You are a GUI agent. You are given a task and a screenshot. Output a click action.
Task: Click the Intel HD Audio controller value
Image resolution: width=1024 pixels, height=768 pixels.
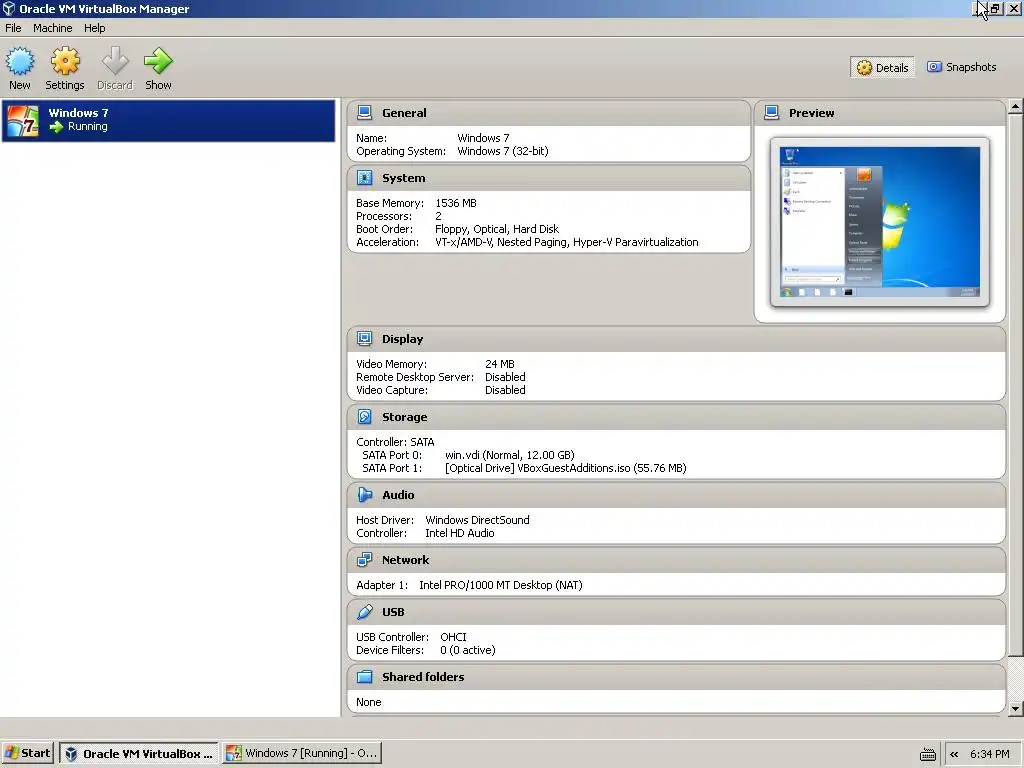[460, 533]
